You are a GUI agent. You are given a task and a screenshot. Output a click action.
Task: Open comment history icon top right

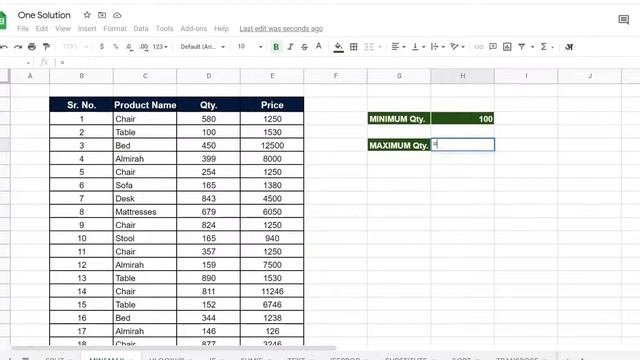coord(624,20)
